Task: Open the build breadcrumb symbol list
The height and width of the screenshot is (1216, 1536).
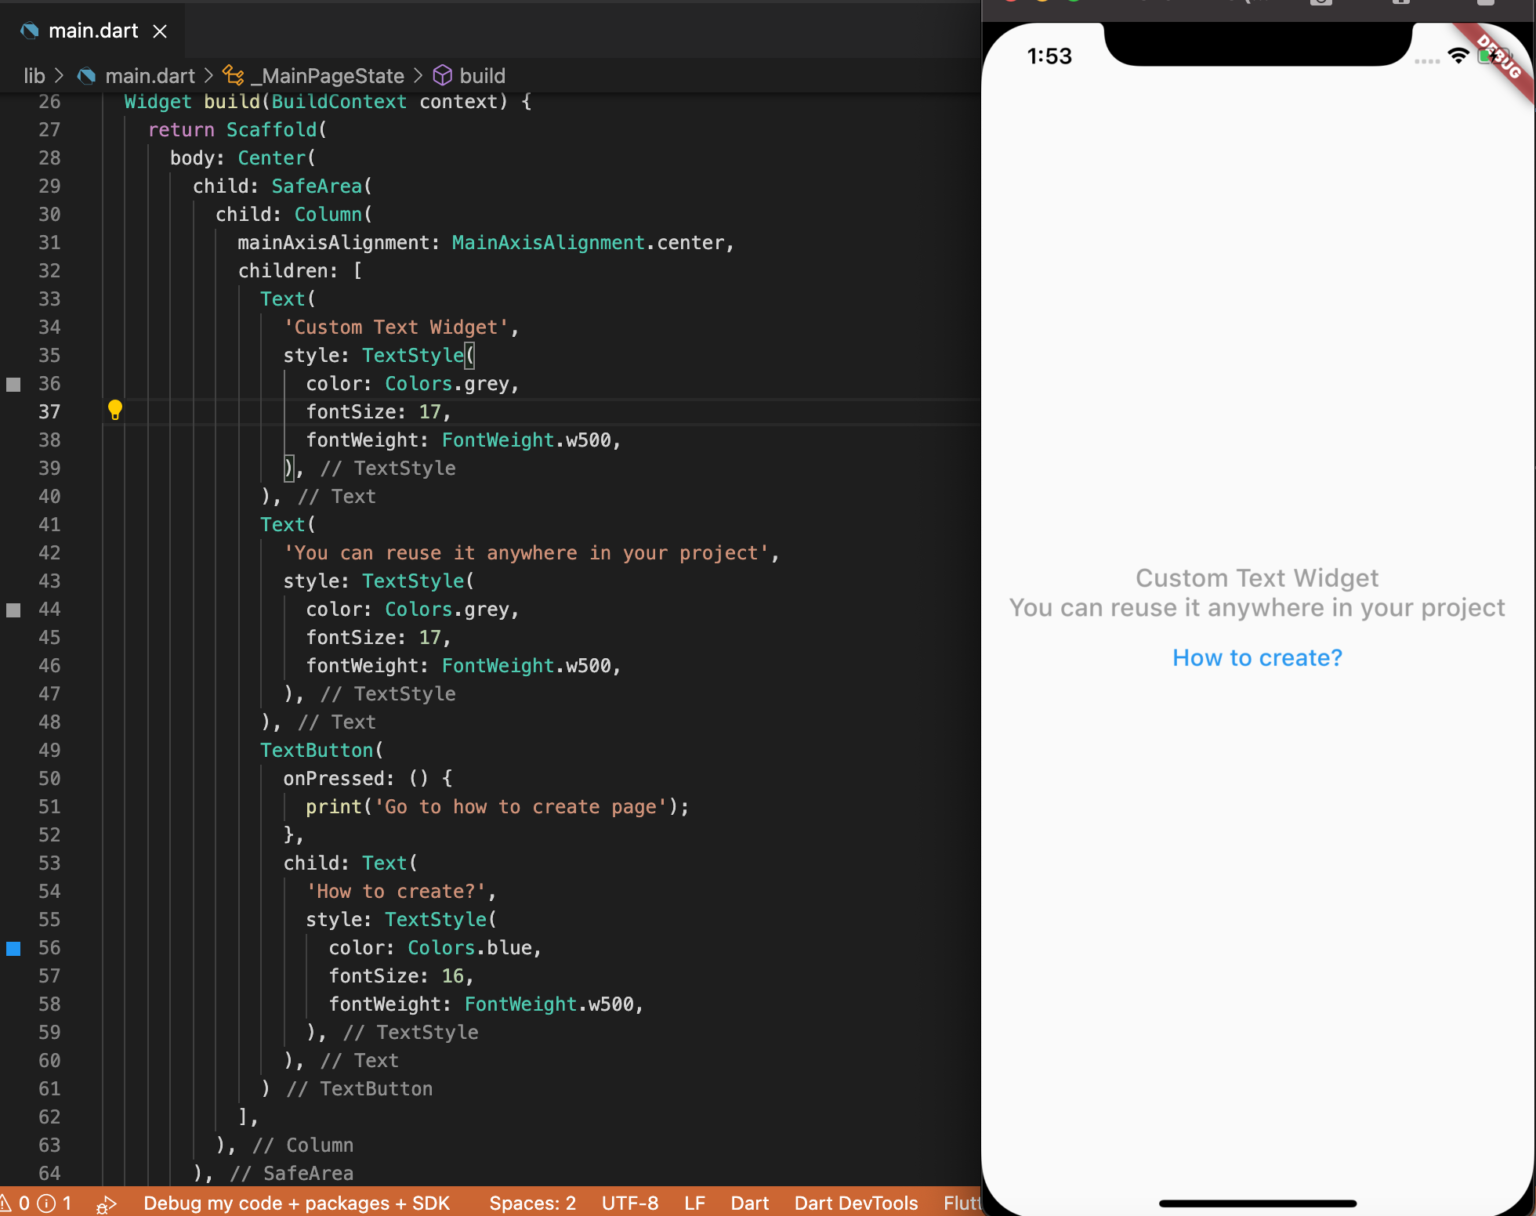Action: coord(482,76)
